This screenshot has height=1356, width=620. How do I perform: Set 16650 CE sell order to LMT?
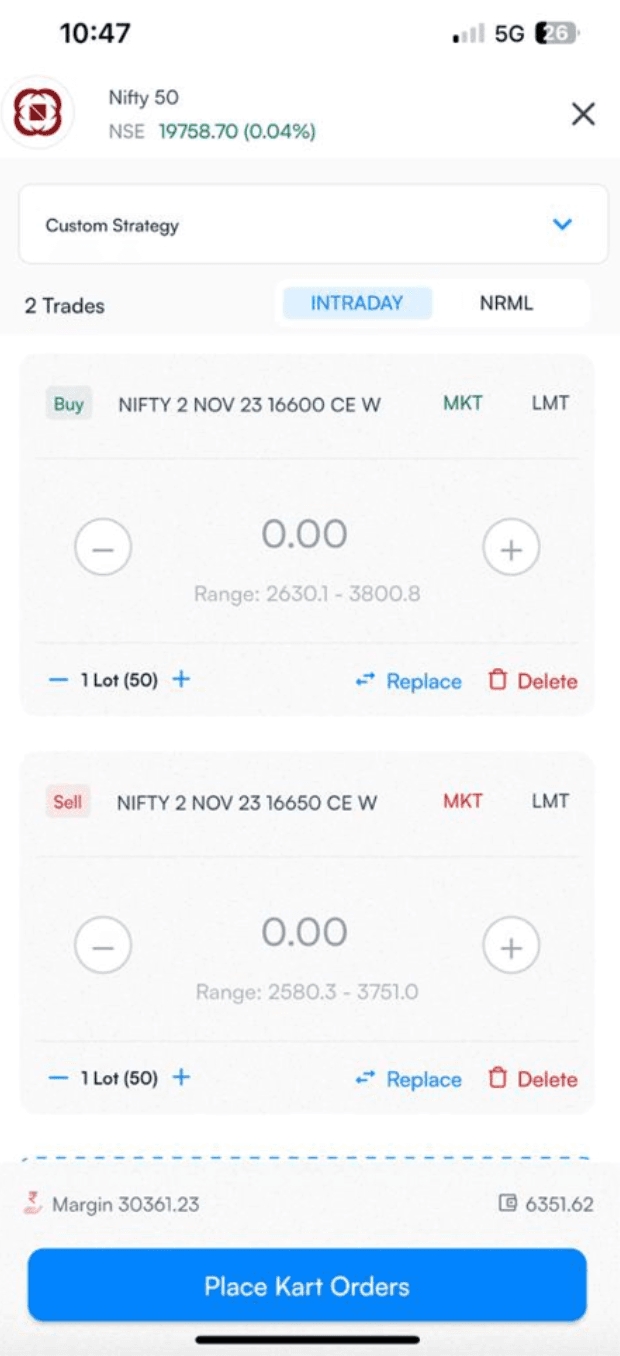tap(550, 802)
